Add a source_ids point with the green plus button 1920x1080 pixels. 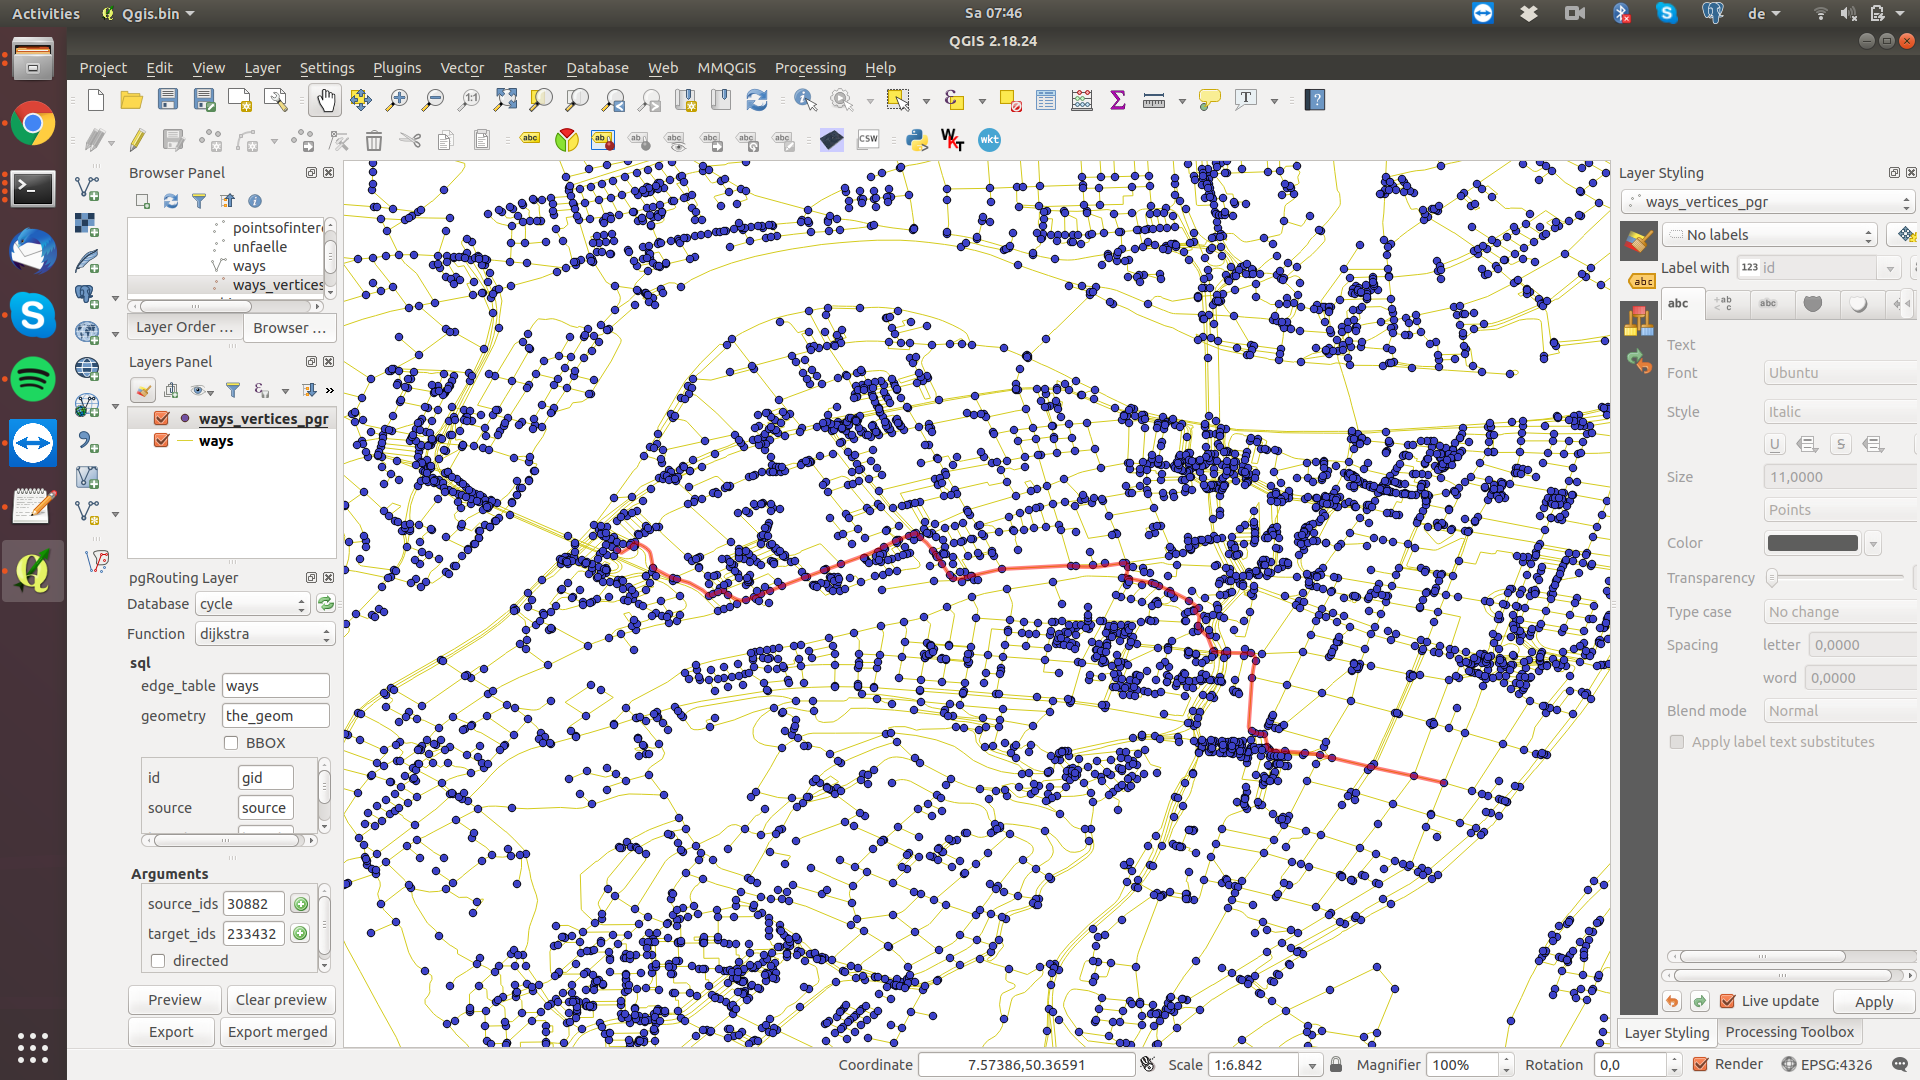coord(300,904)
